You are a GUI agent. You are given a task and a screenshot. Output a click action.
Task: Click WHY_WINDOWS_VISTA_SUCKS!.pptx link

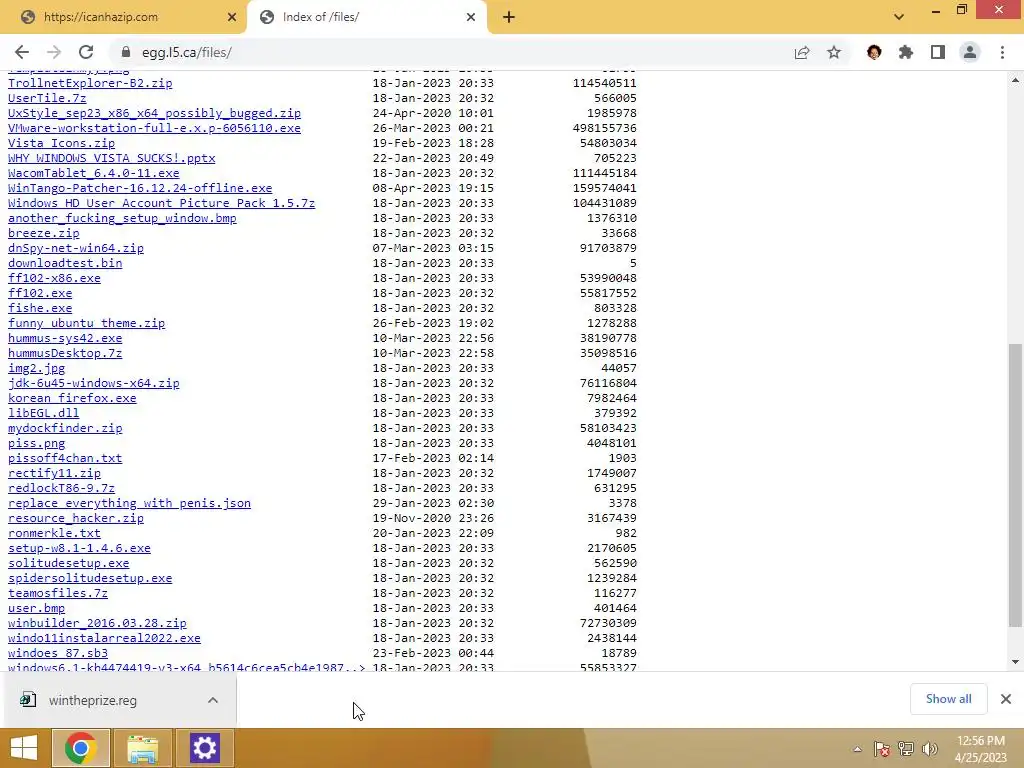click(x=112, y=158)
